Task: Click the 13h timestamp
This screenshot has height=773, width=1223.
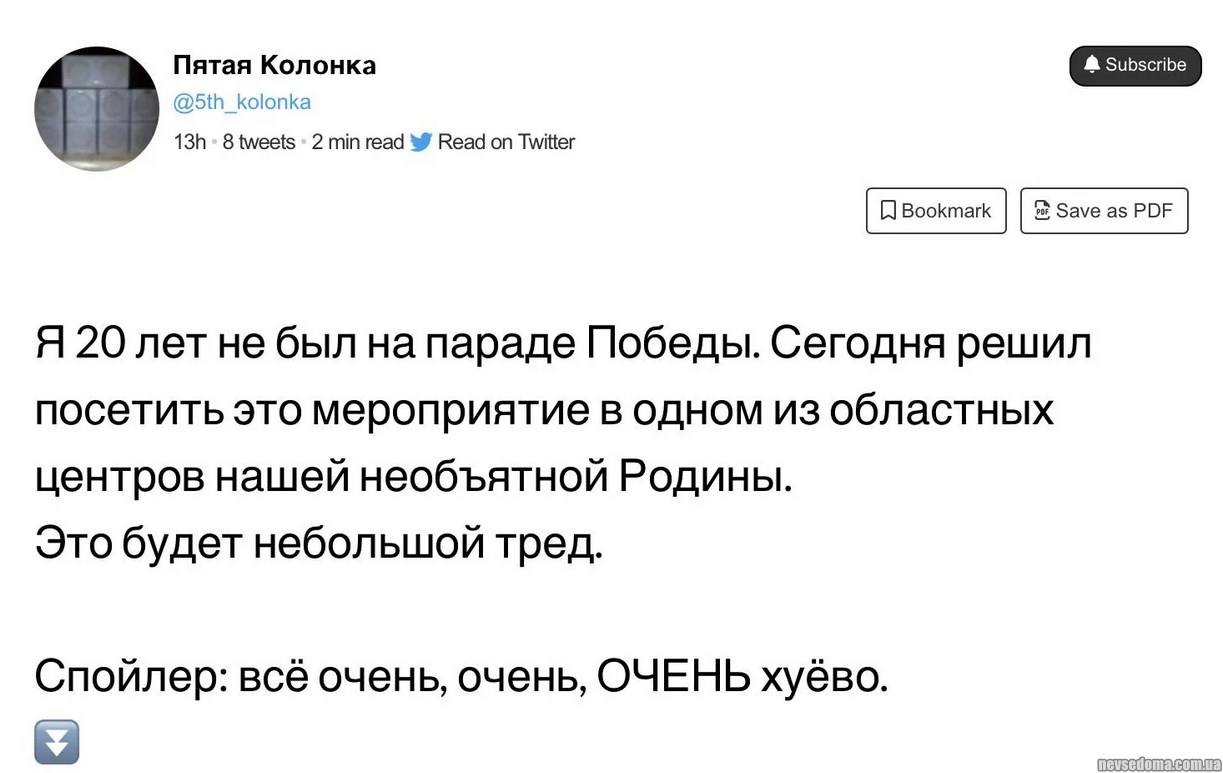Action: 189,142
